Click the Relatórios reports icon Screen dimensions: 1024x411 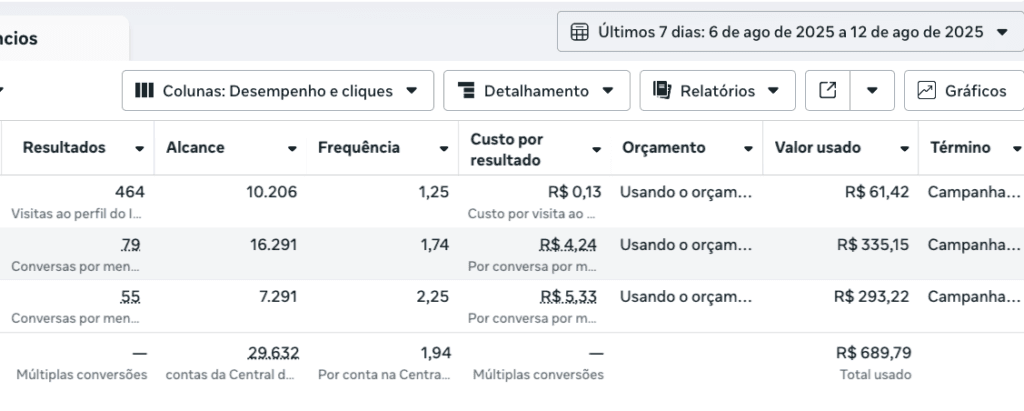click(661, 90)
